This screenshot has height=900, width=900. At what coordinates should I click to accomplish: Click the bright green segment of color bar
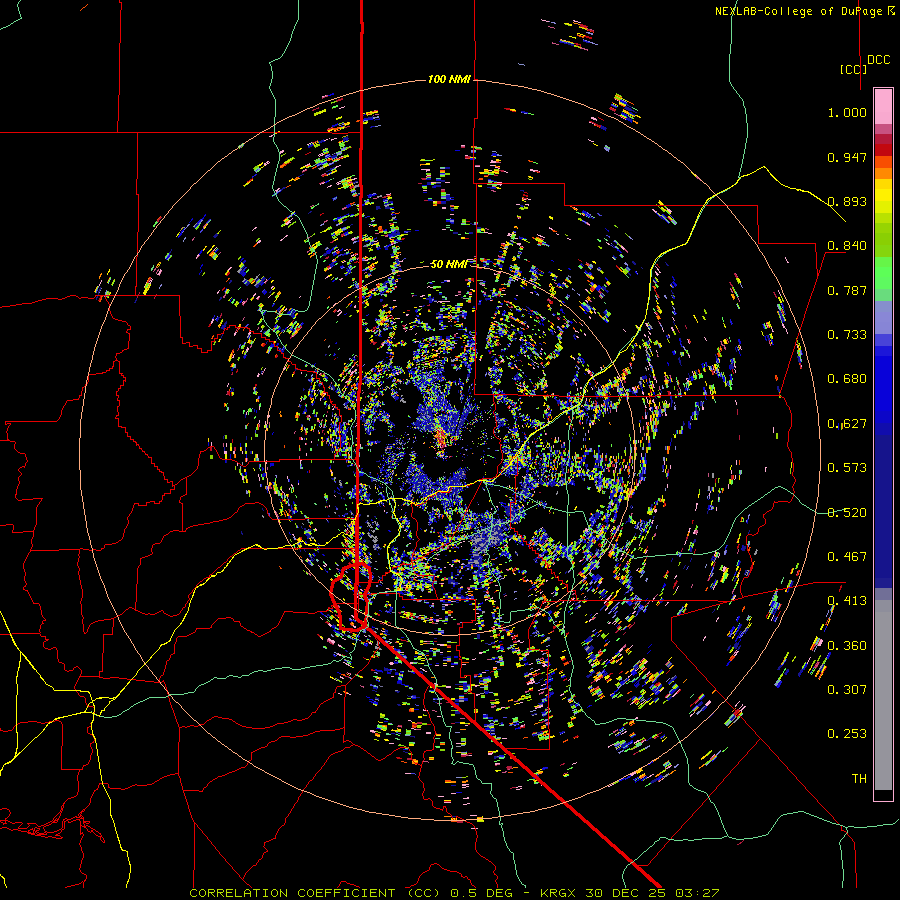point(883,273)
